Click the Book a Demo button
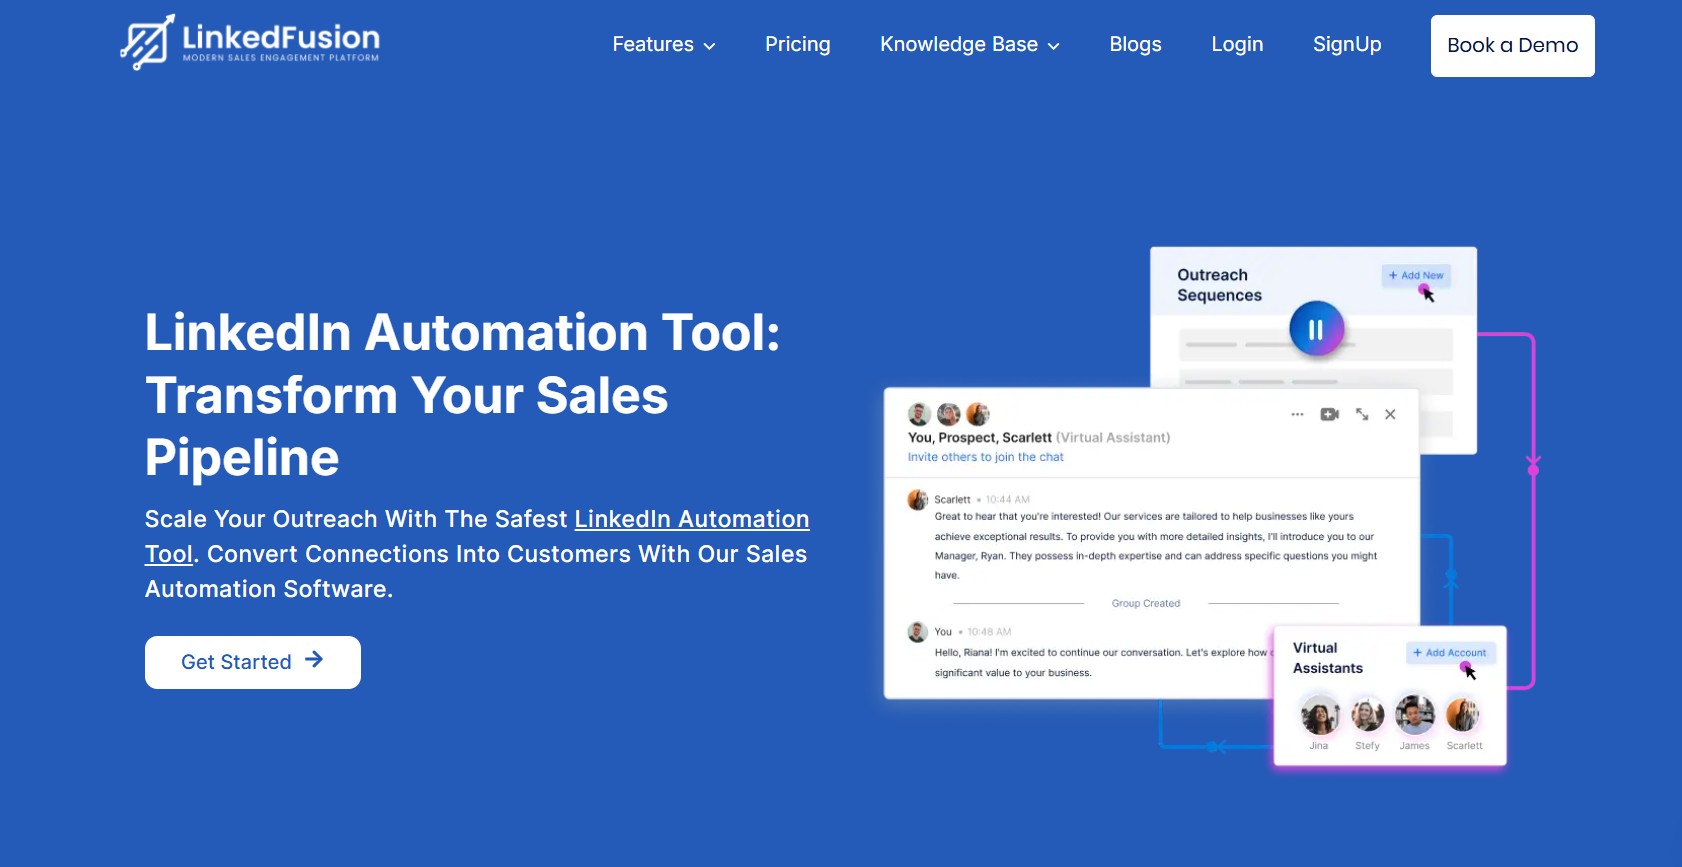 point(1512,46)
